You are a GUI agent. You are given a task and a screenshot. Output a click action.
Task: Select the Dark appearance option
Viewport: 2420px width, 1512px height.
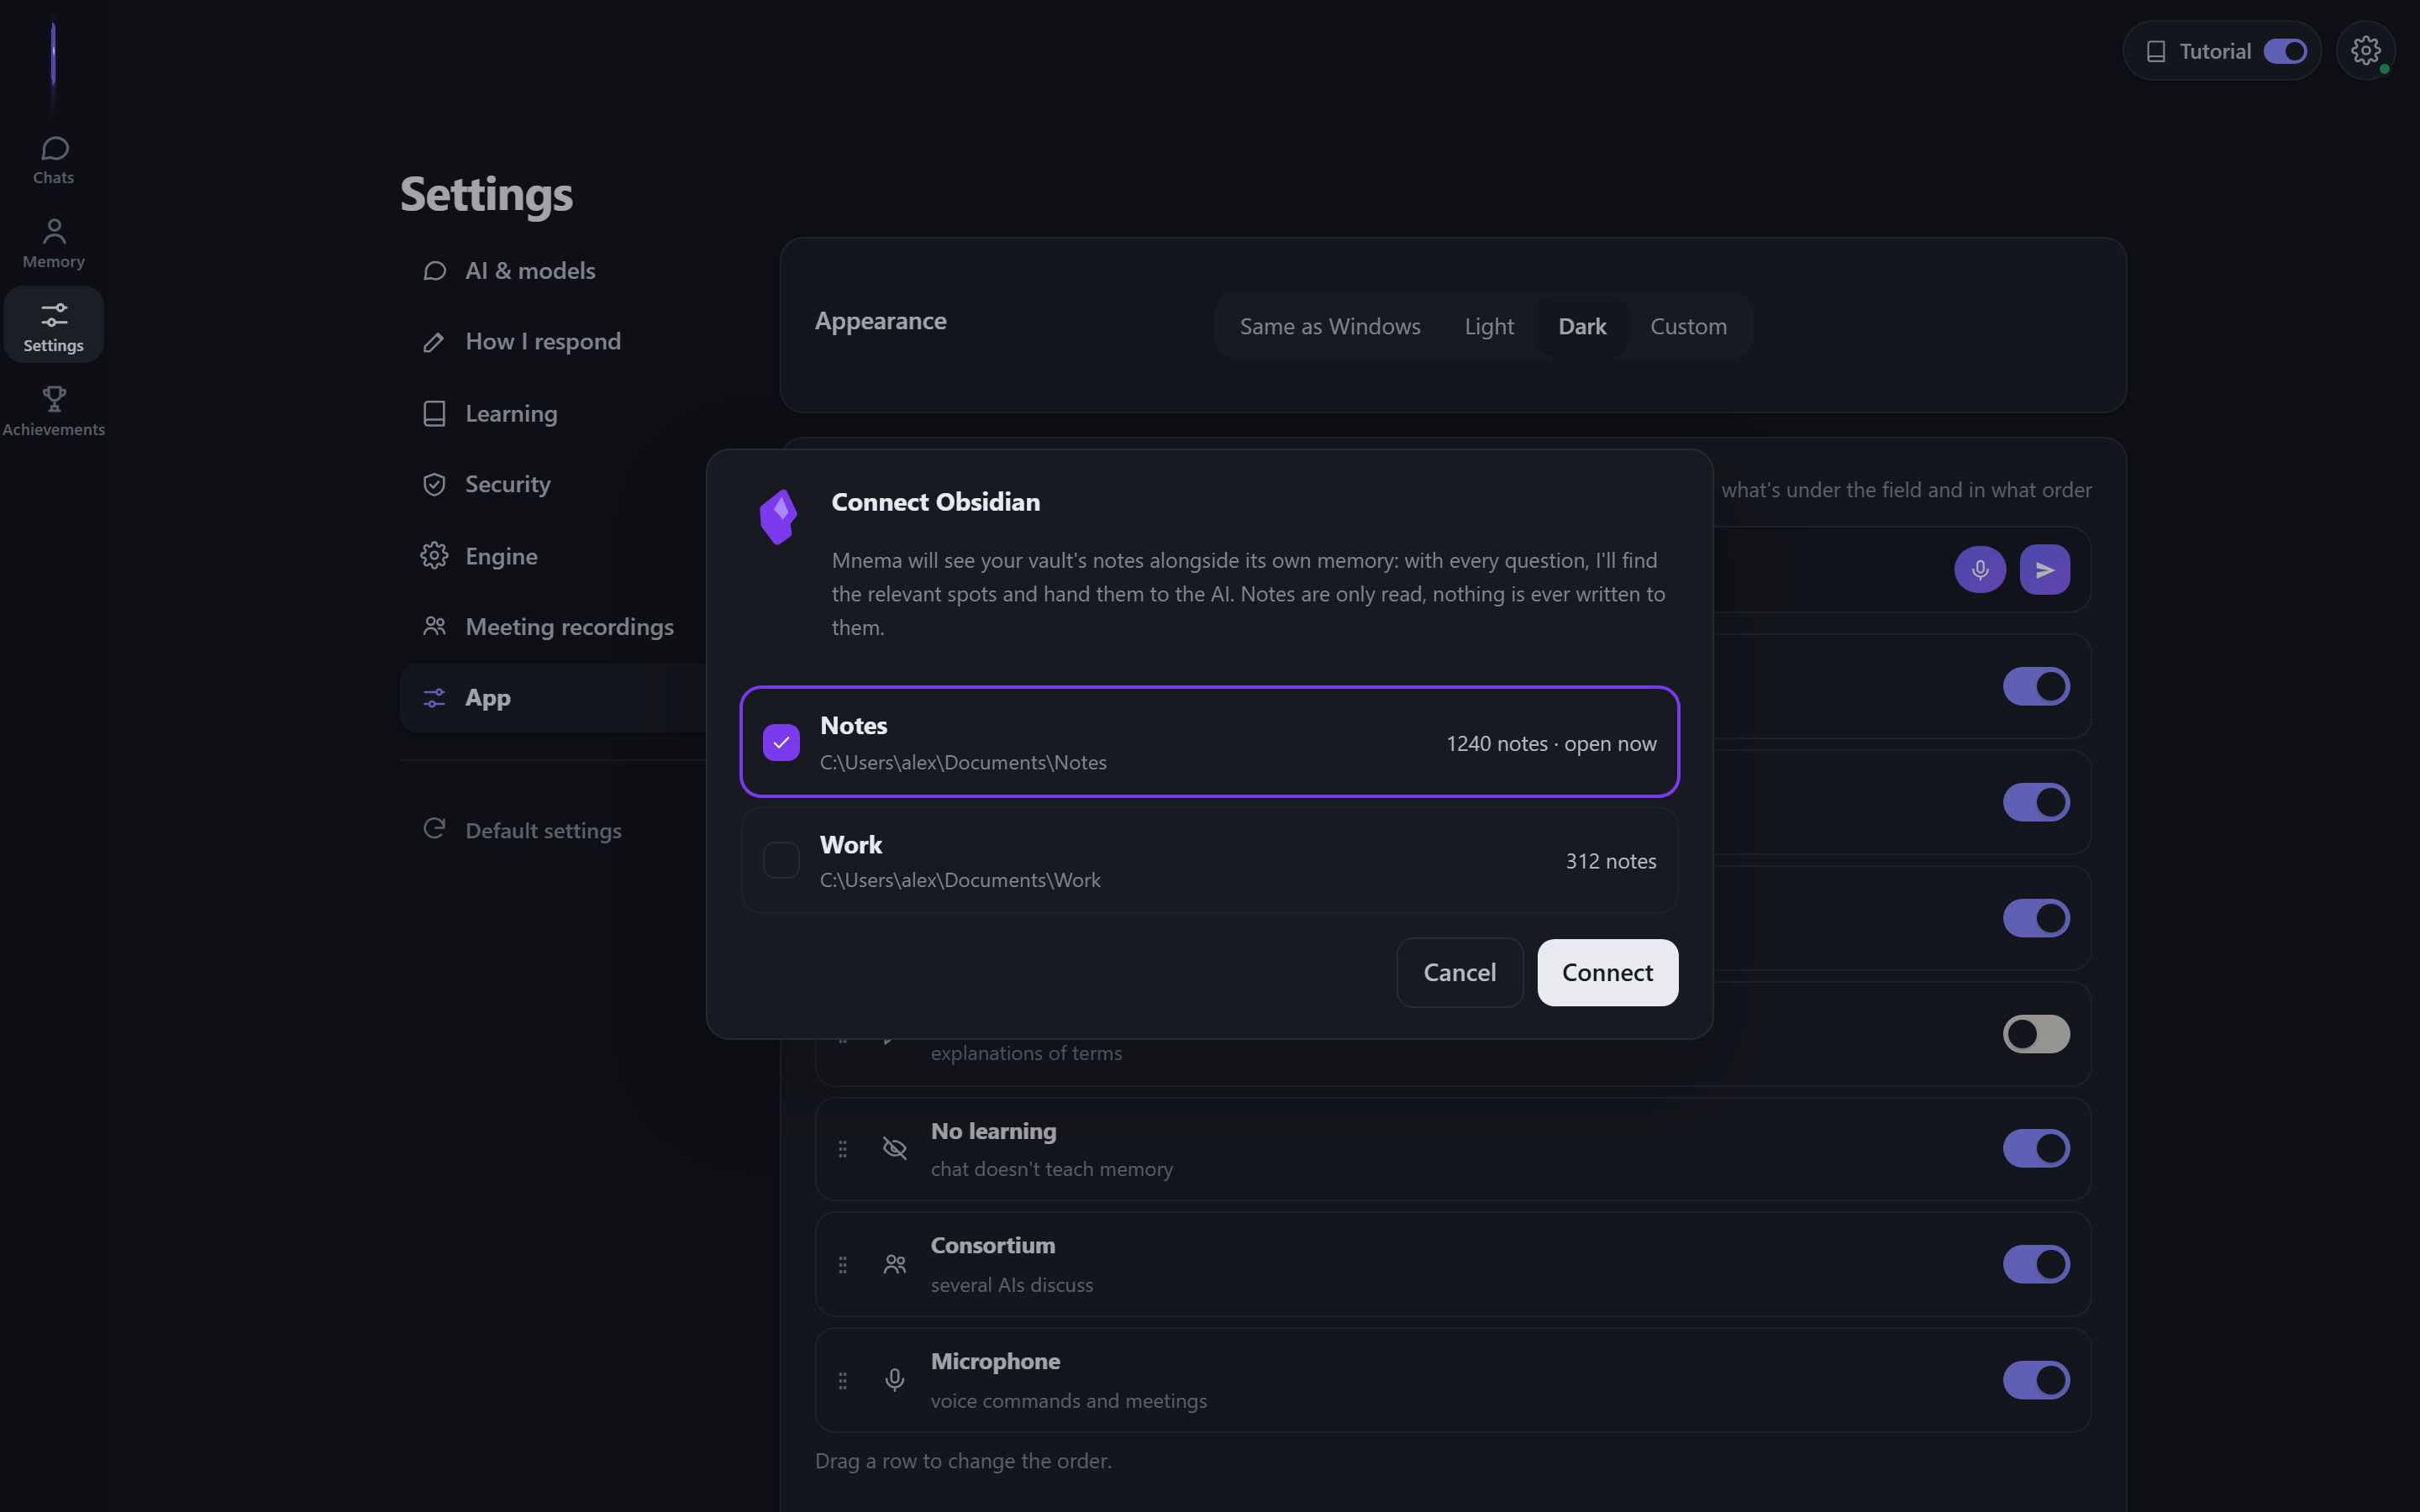tap(1582, 326)
